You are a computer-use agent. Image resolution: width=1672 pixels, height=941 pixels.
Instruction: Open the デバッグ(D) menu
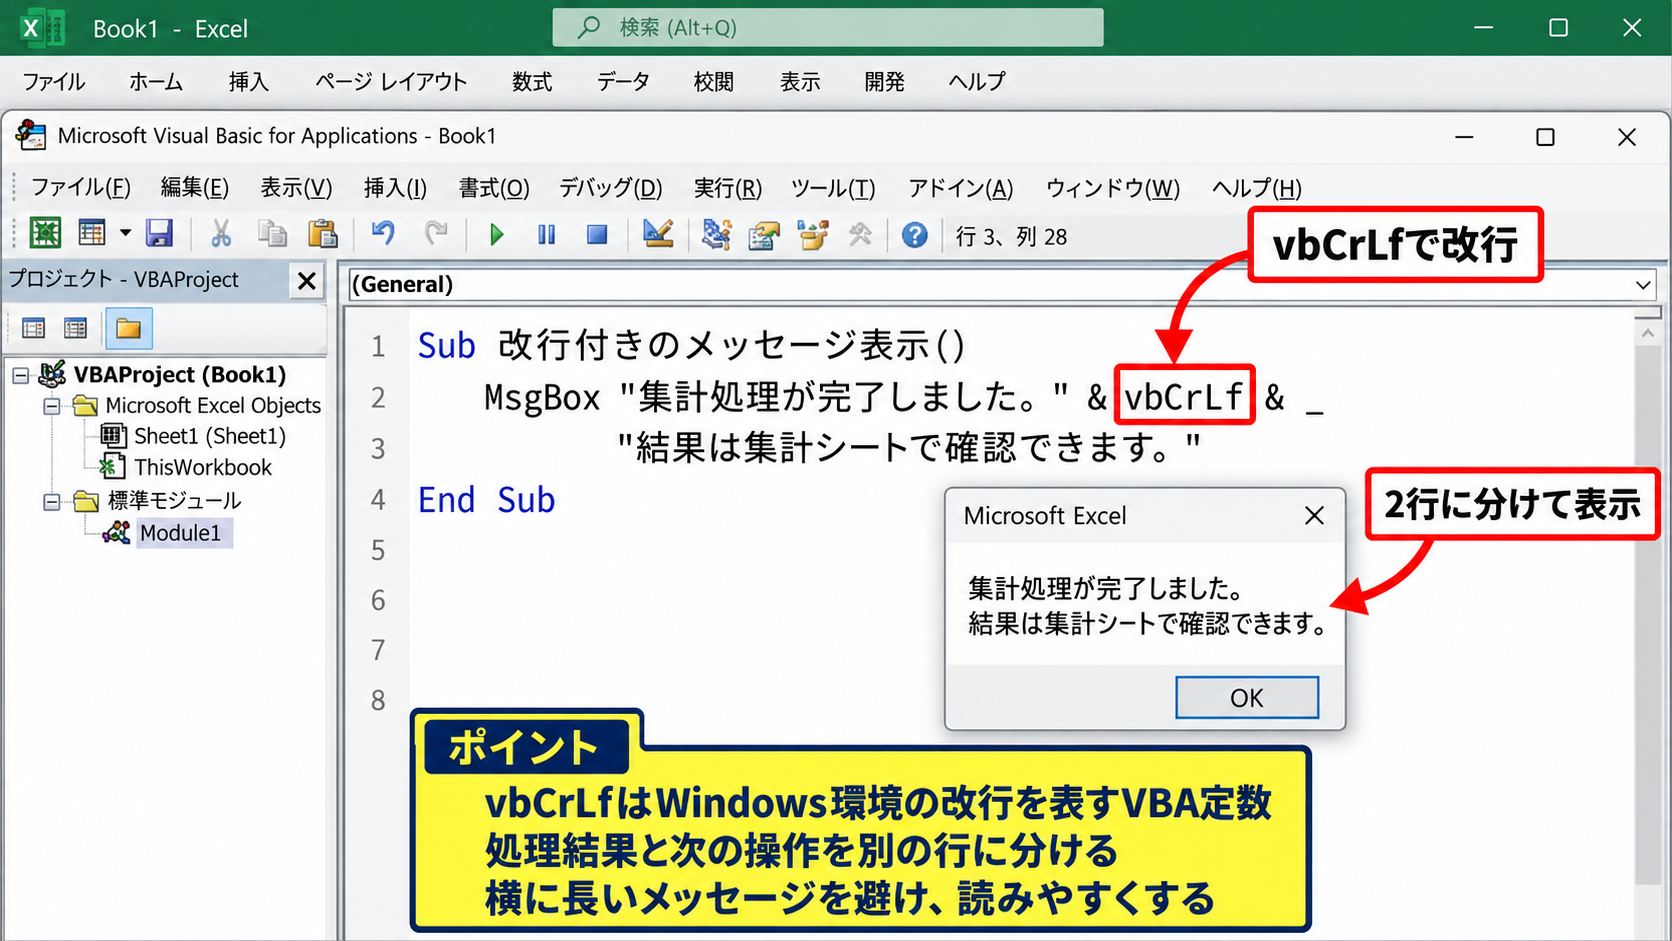[x=610, y=188]
